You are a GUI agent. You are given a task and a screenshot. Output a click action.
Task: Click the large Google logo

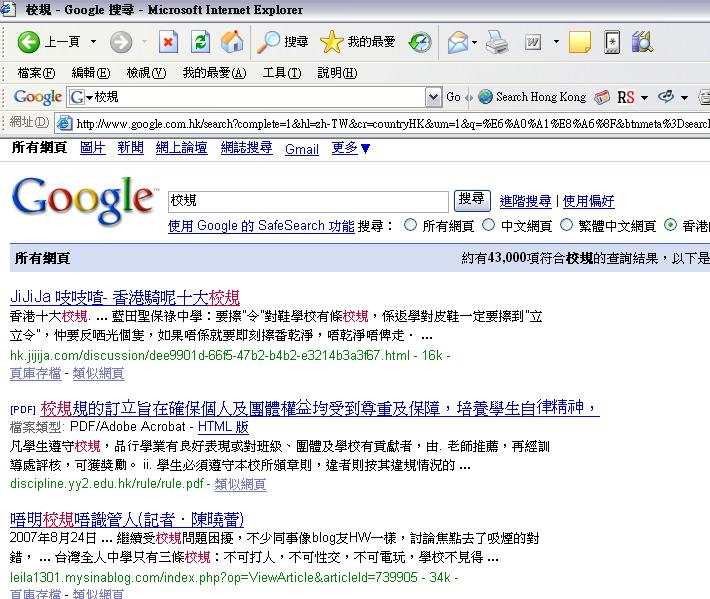pos(84,201)
